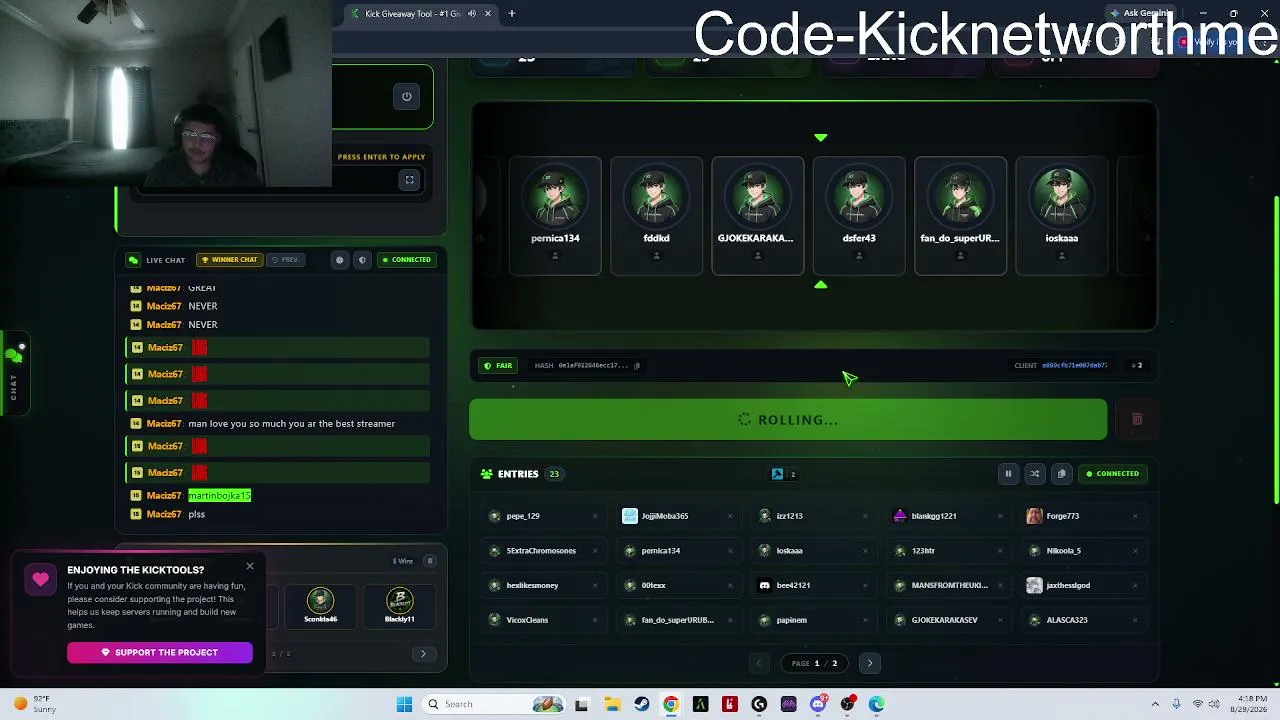Click the power button icon in the top panel
1280x720 pixels.
point(407,97)
